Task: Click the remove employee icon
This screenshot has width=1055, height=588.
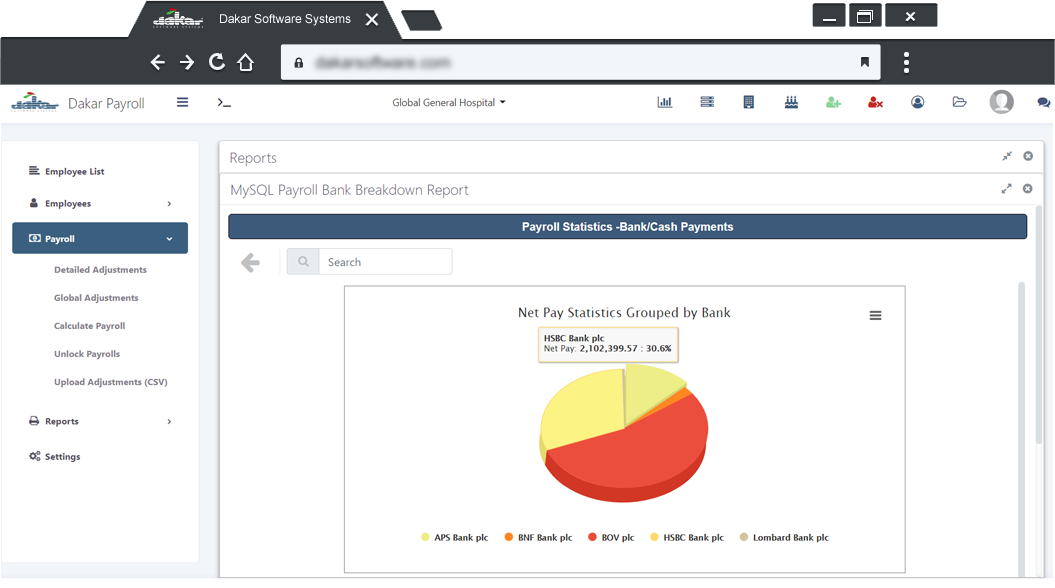Action: tap(875, 101)
